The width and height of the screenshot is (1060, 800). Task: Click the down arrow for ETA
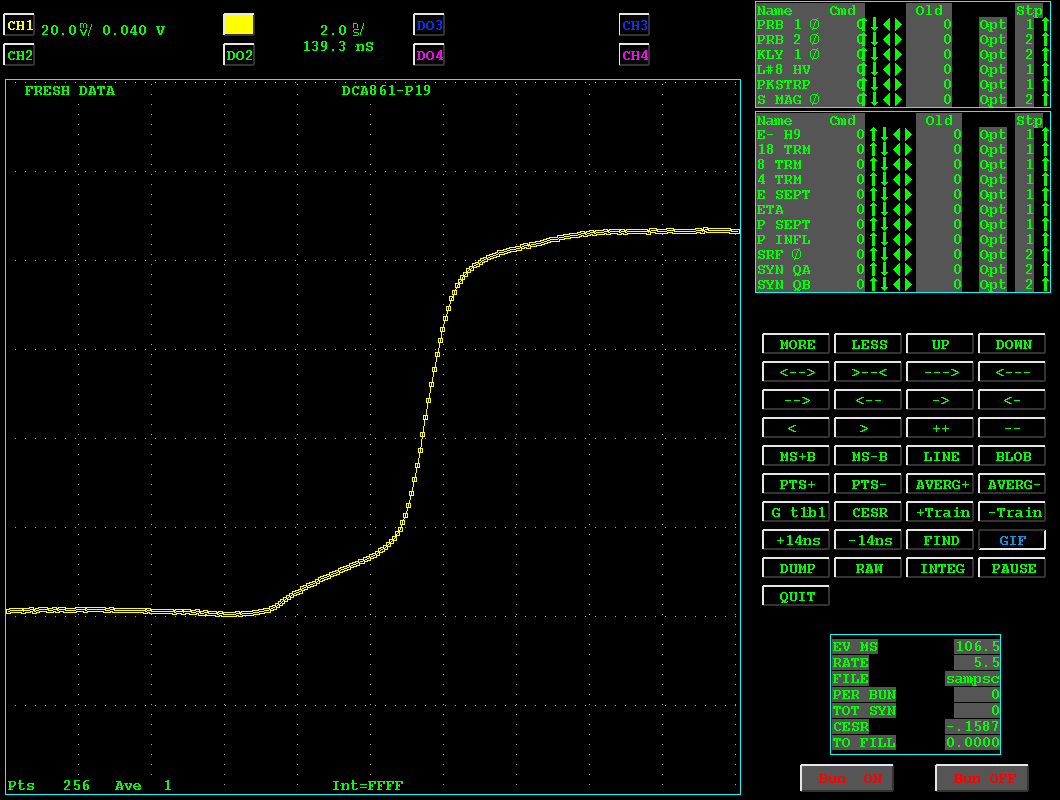click(x=884, y=210)
